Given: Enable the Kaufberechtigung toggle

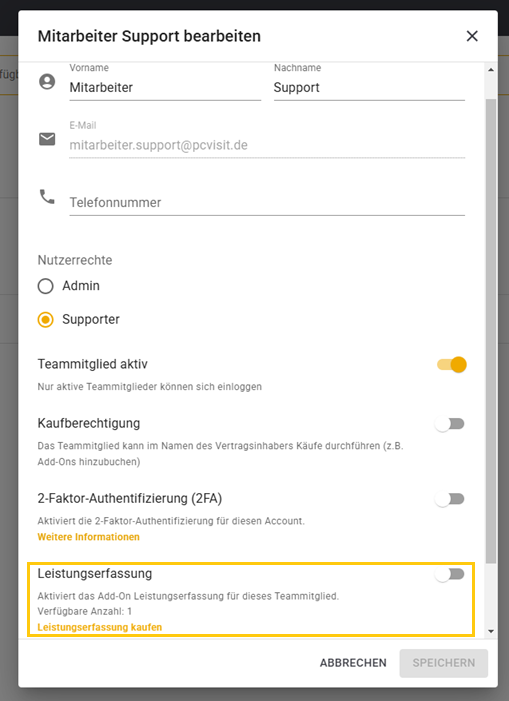Looking at the screenshot, I should (x=450, y=424).
